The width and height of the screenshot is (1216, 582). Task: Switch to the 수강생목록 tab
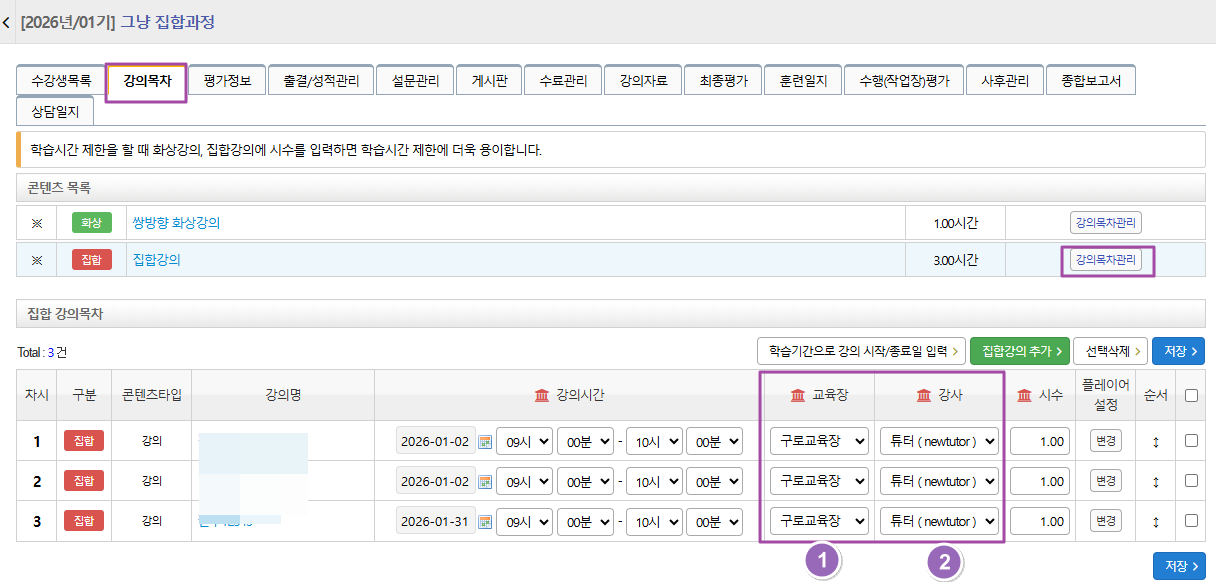[x=61, y=81]
